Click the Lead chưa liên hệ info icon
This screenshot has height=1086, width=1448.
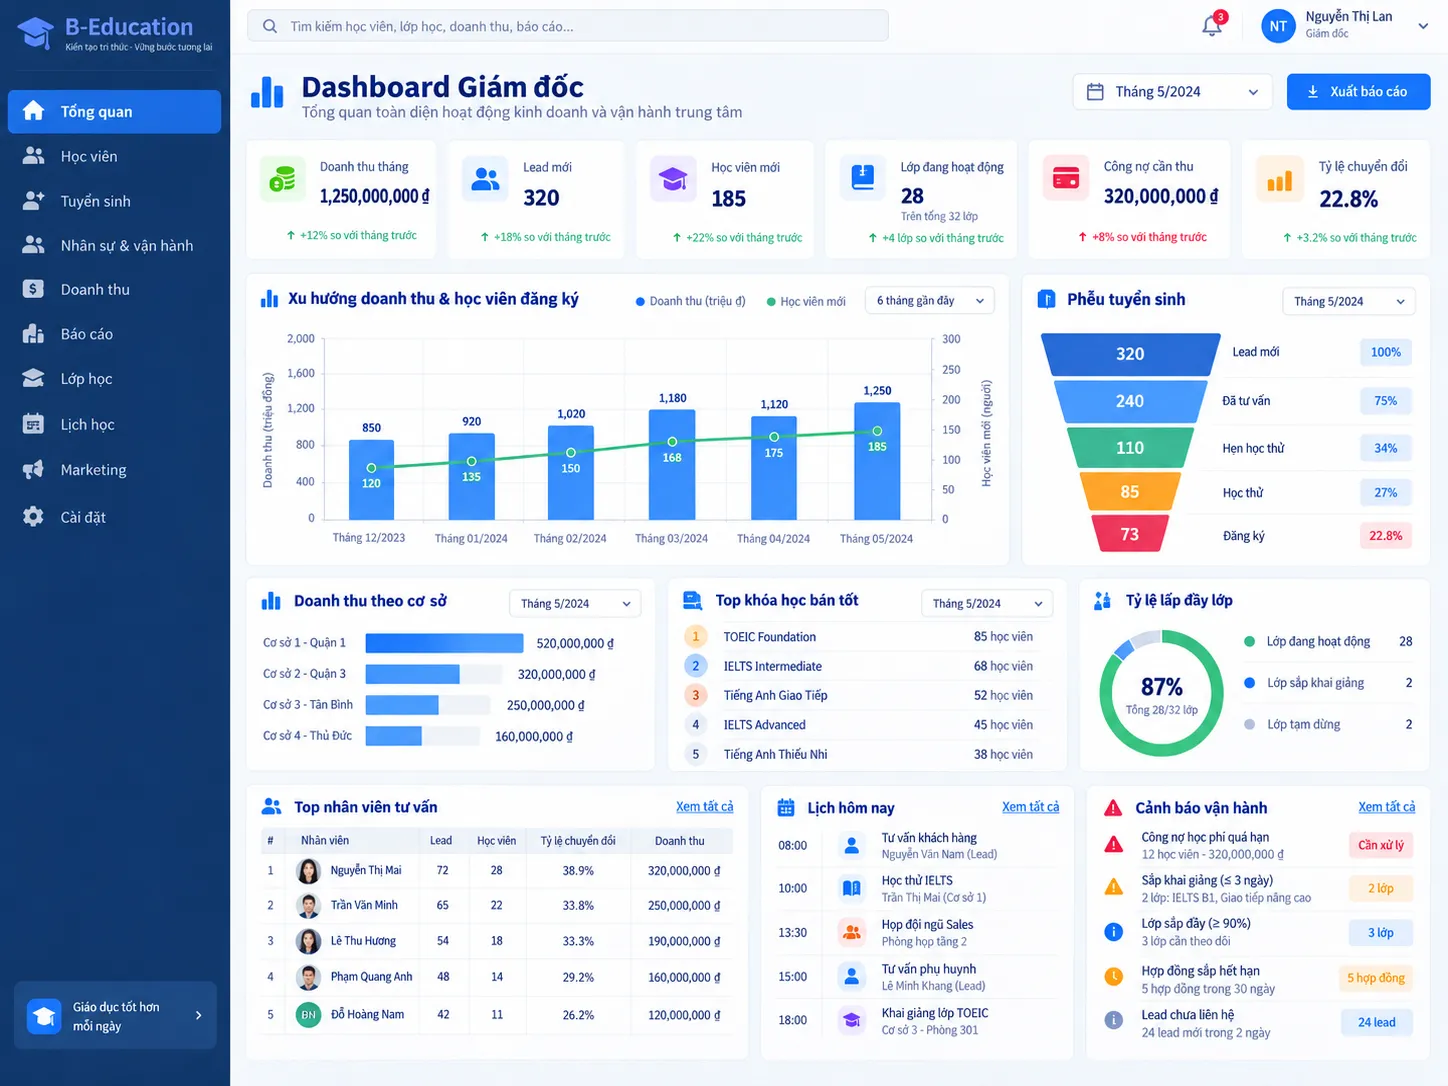(x=1113, y=1020)
